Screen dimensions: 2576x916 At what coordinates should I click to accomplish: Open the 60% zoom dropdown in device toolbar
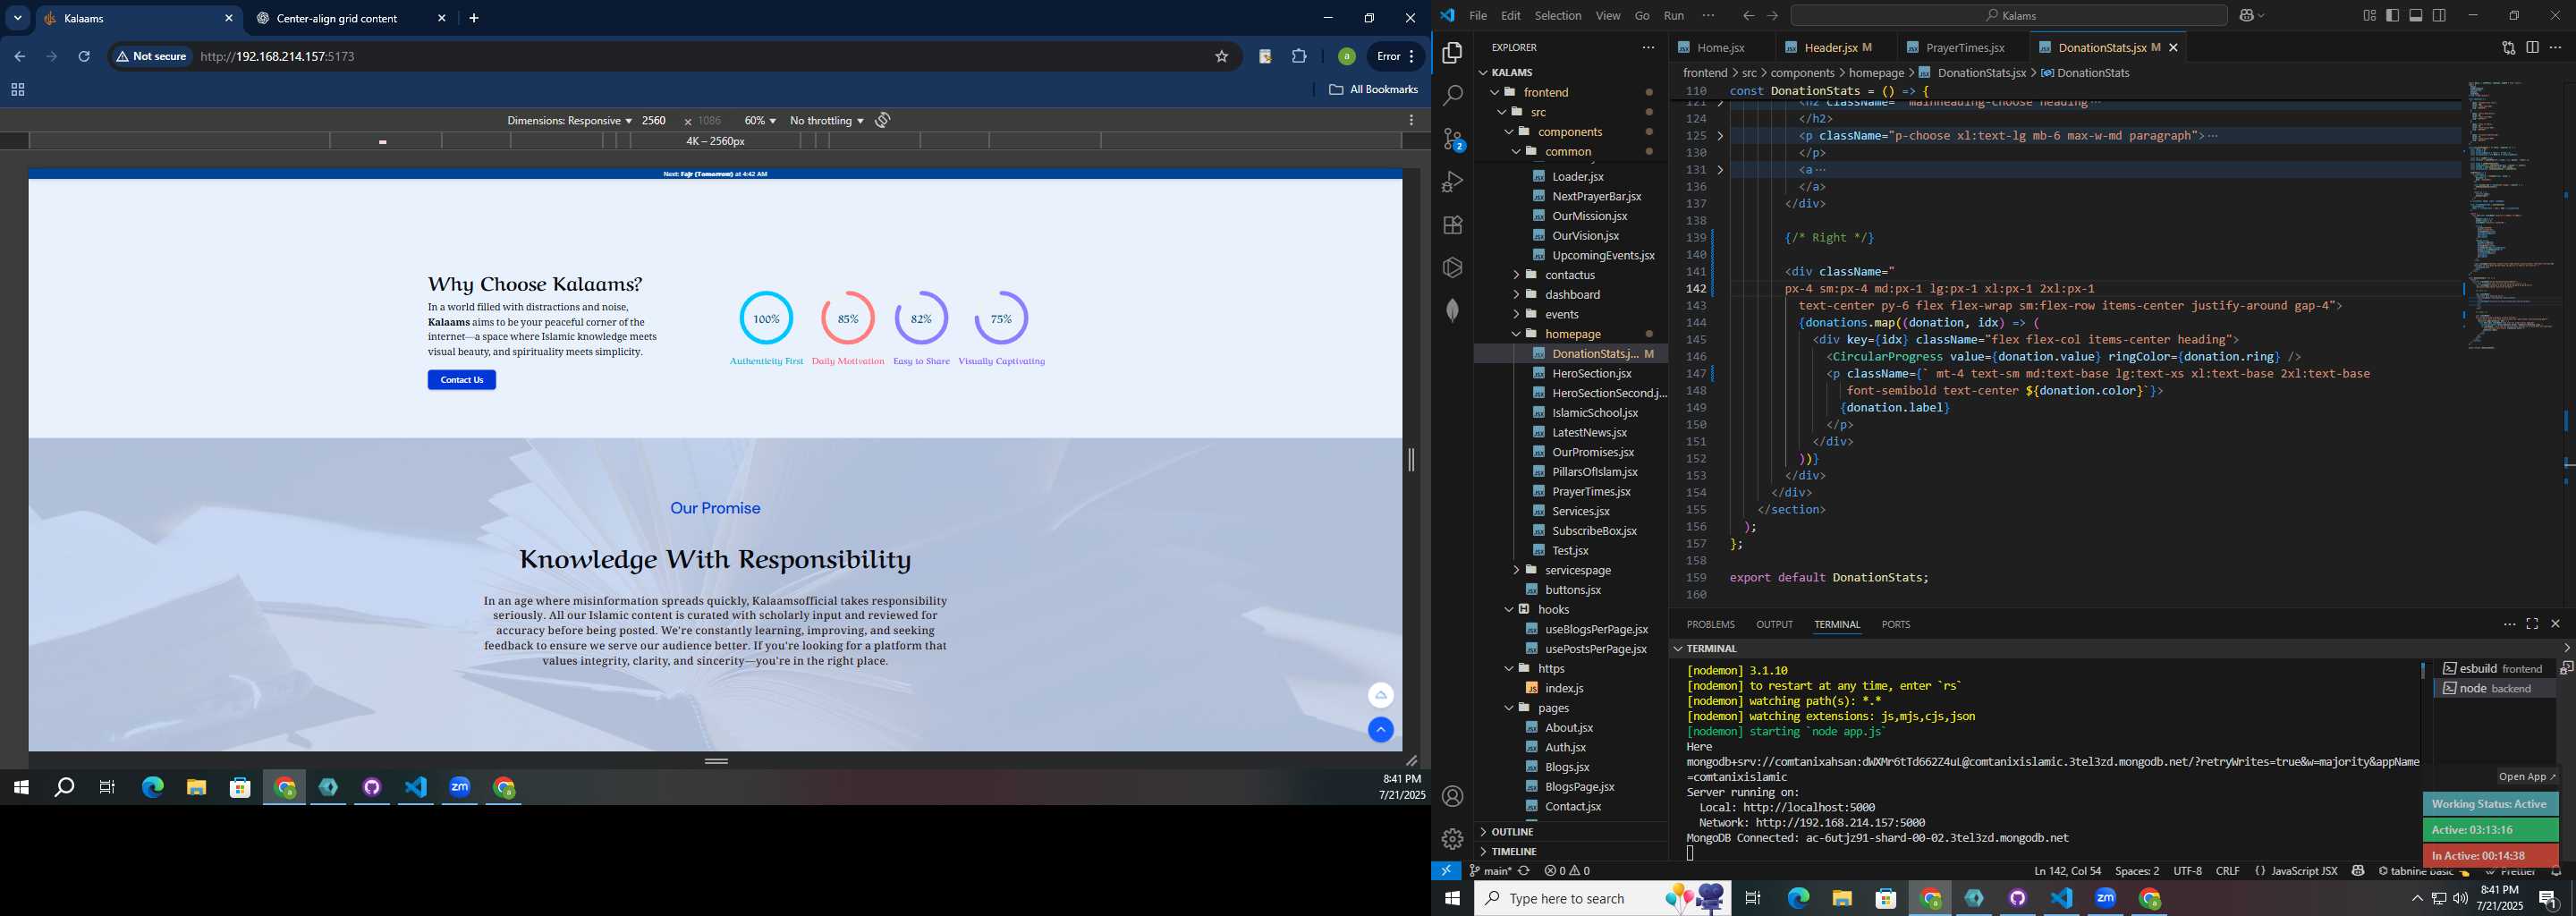pyautogui.click(x=760, y=120)
